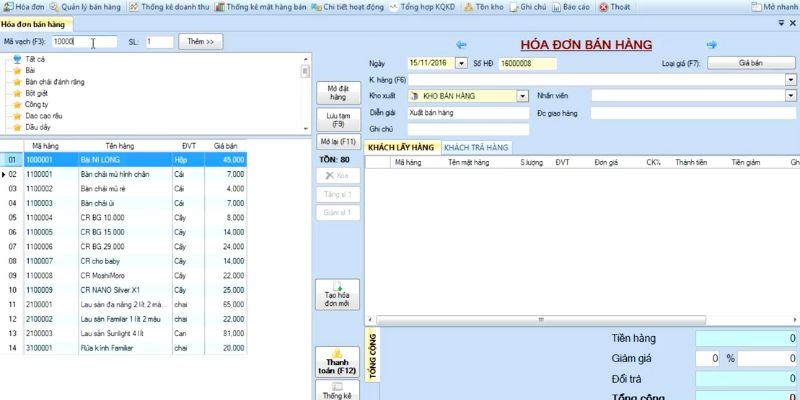
Task: Select product Rửa kính Familiar
Action: click(x=123, y=347)
